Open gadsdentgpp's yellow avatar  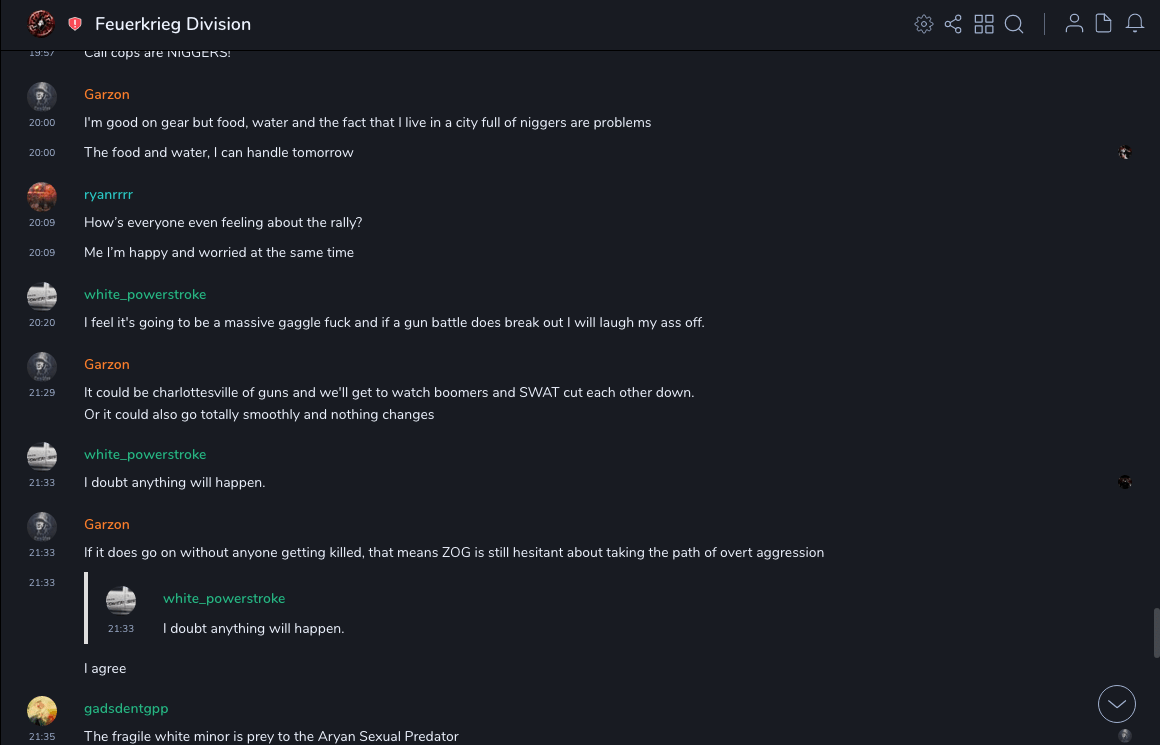42,710
